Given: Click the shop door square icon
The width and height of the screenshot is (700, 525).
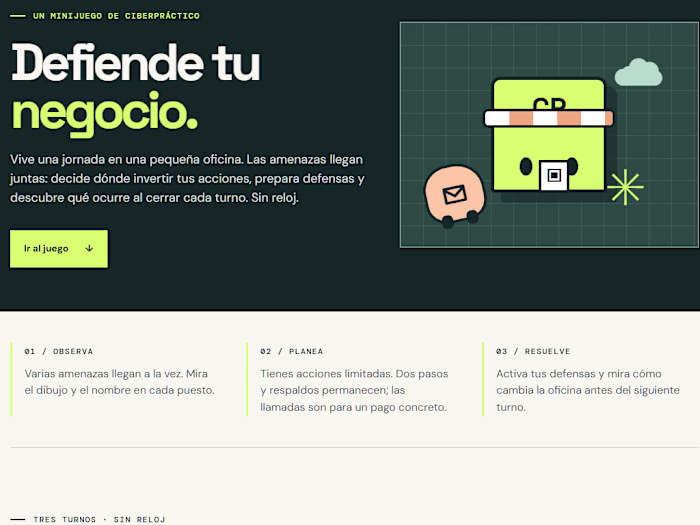Looking at the screenshot, I should [x=554, y=175].
